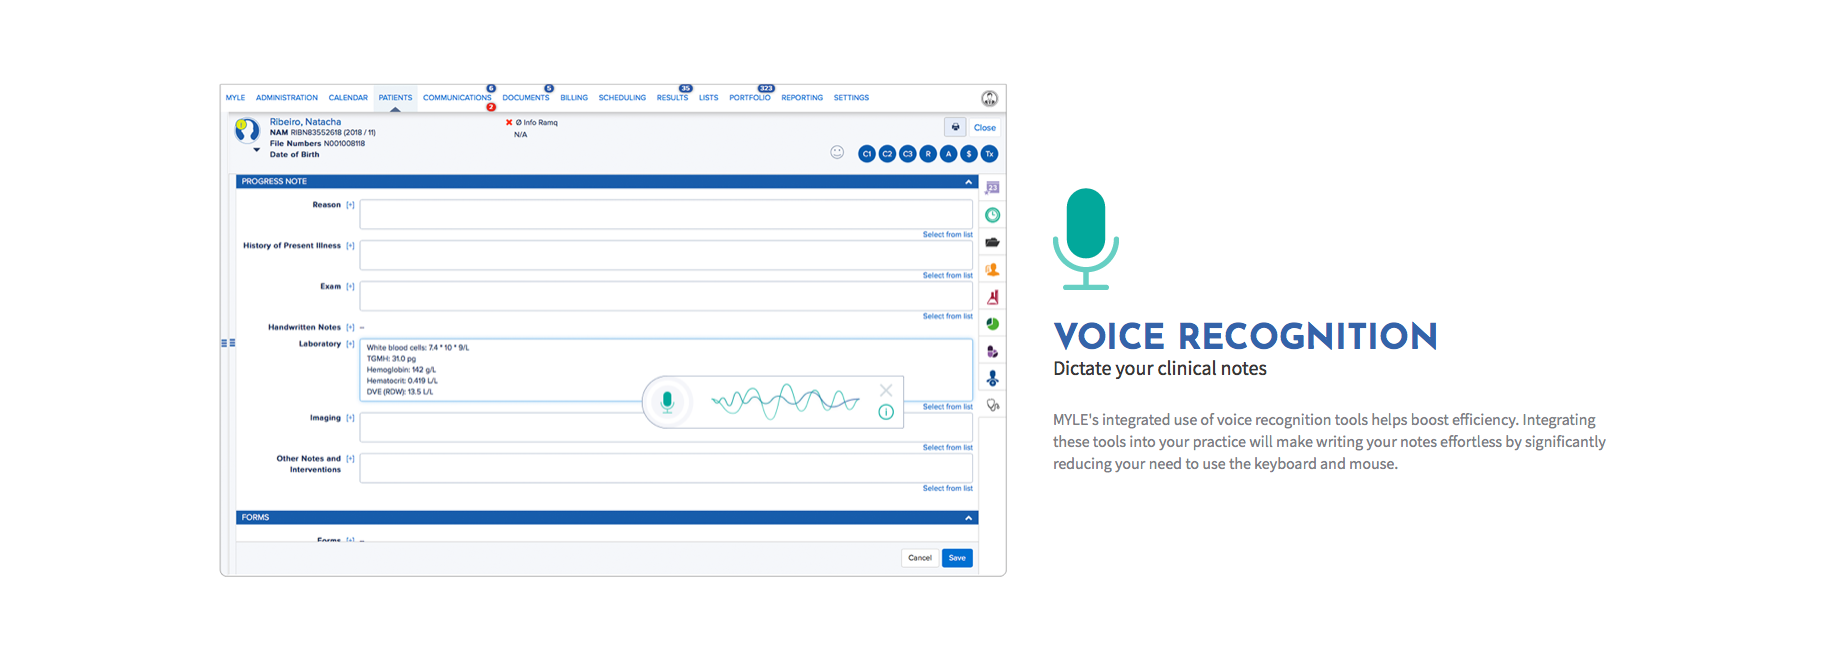This screenshot has width=1821, height=661.
Task: Click the Tx circle badge
Action: (x=989, y=154)
